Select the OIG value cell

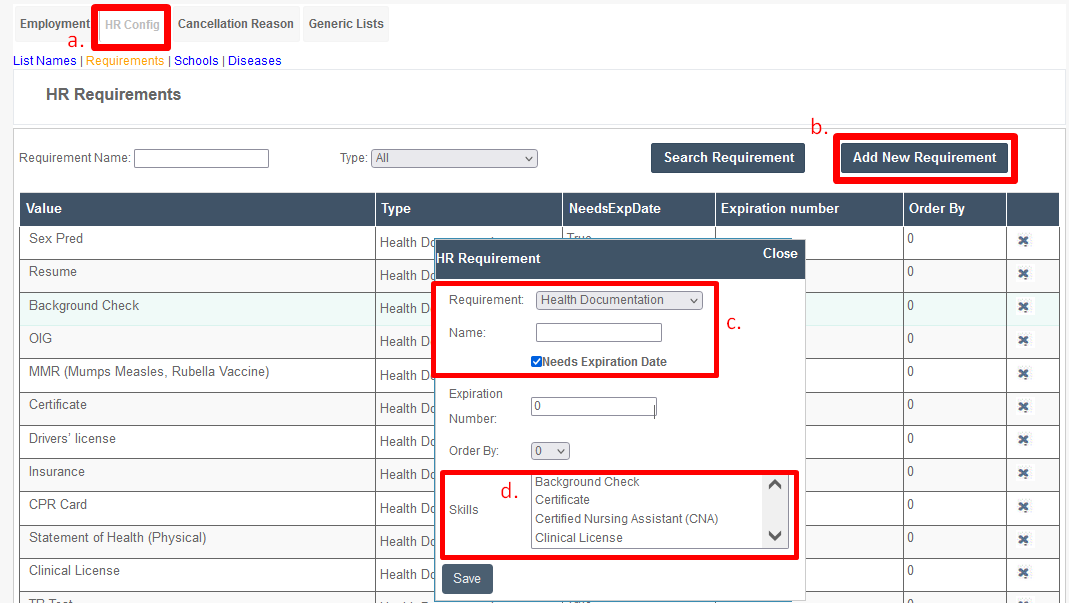pos(198,342)
